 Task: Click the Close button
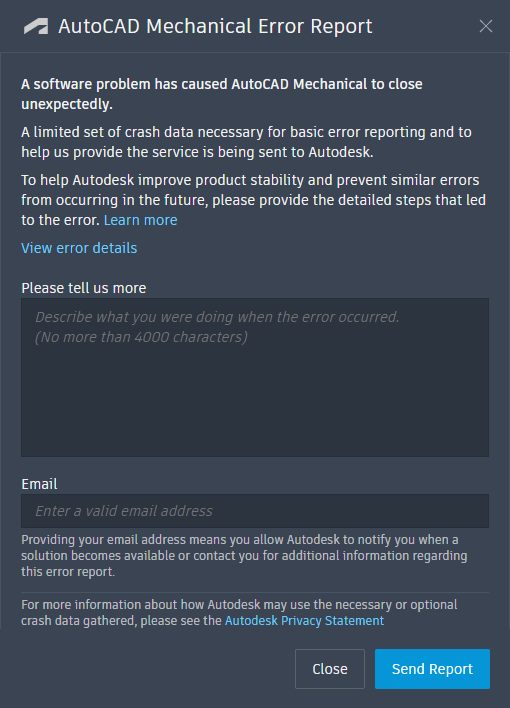[330, 669]
